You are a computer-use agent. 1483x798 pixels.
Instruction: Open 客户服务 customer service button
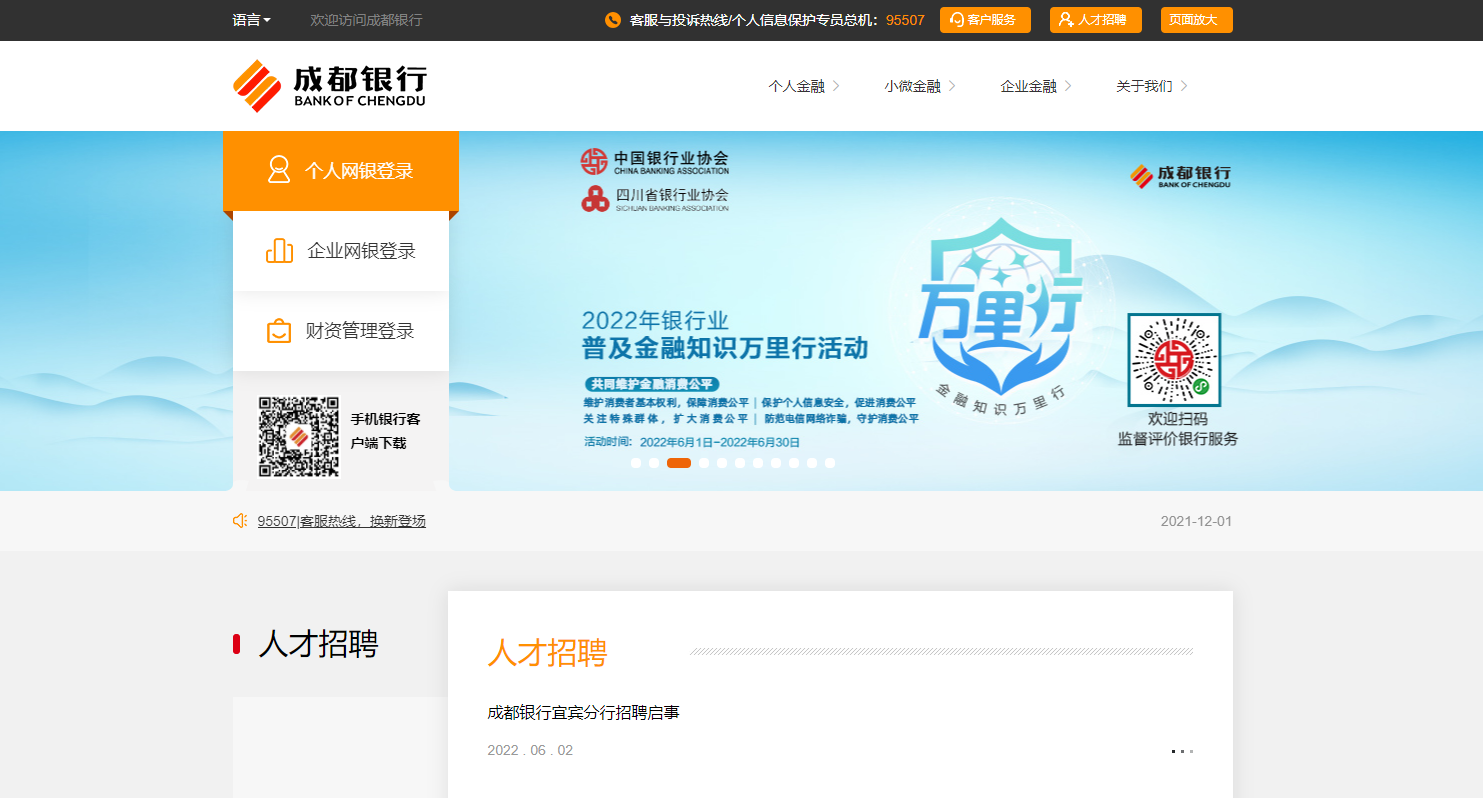985,20
